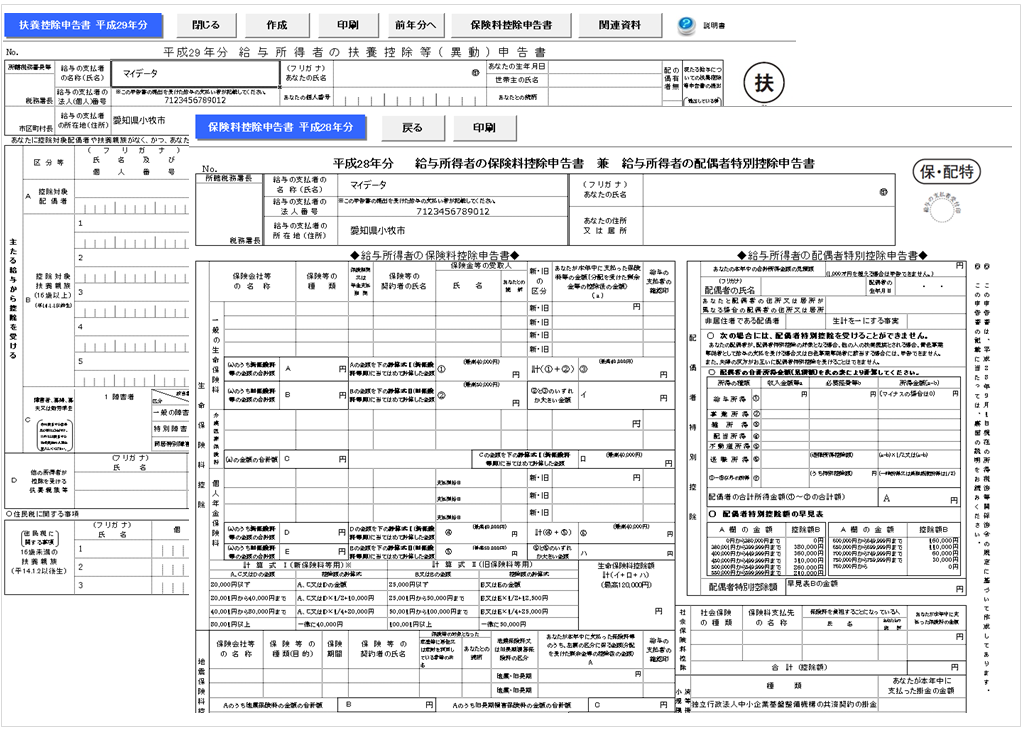Click the blue help question-mark icon
This screenshot has width=1026, height=733.
coord(686,25)
